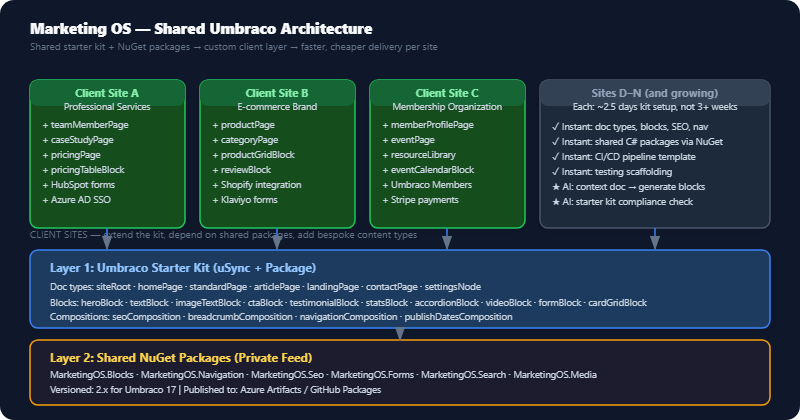
Task: Click 'landingPage' in the Doc types line
Action: (x=333, y=287)
